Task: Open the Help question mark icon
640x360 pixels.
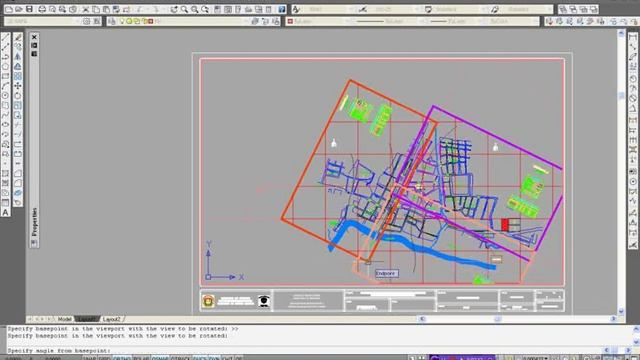Action: [282, 9]
